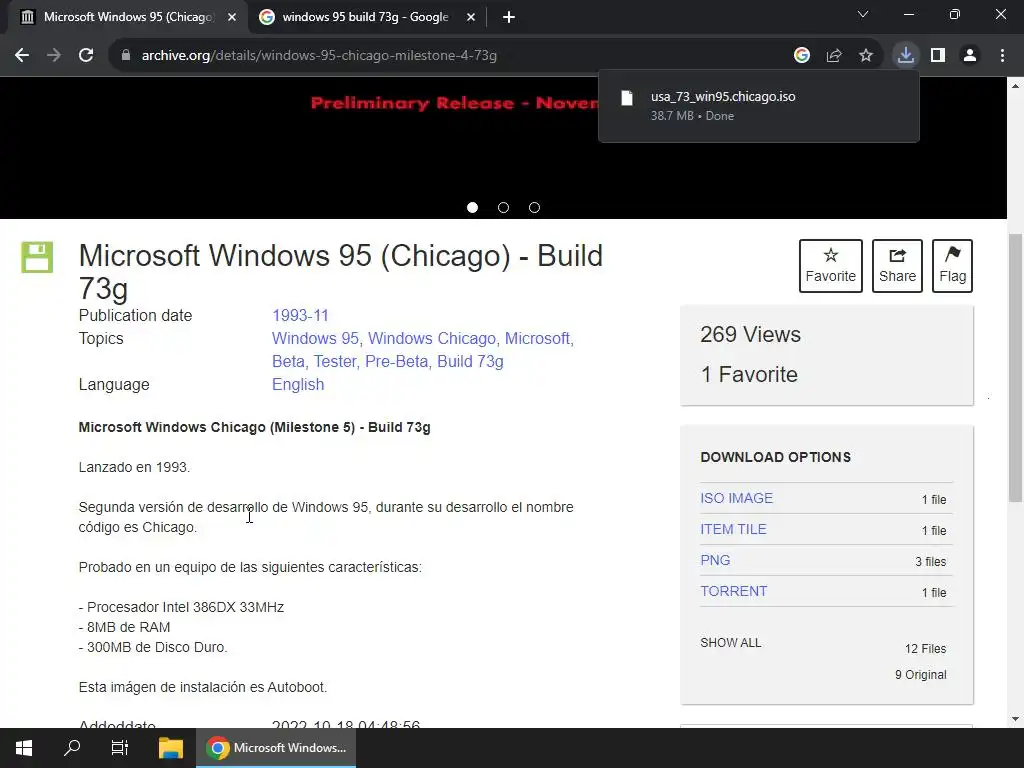Open the Chrome profile icon
This screenshot has width=1024, height=768.
[970, 56]
